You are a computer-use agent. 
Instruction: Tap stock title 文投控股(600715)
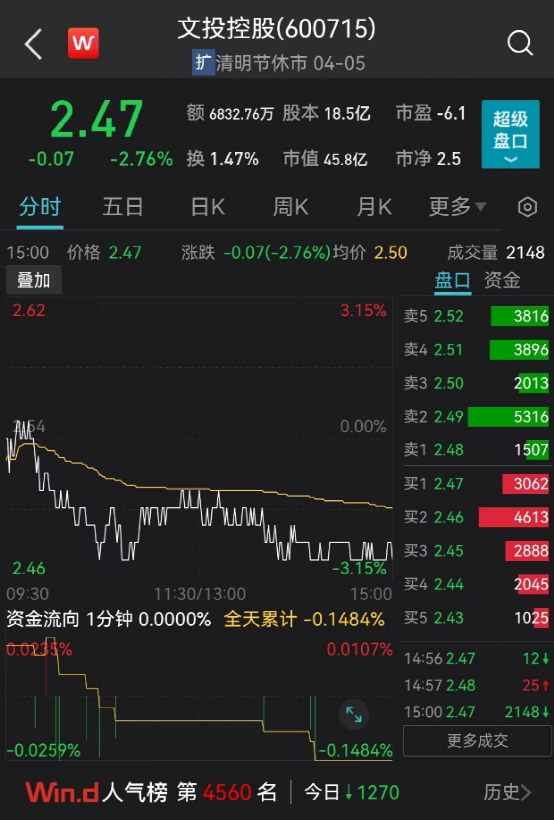point(276,29)
